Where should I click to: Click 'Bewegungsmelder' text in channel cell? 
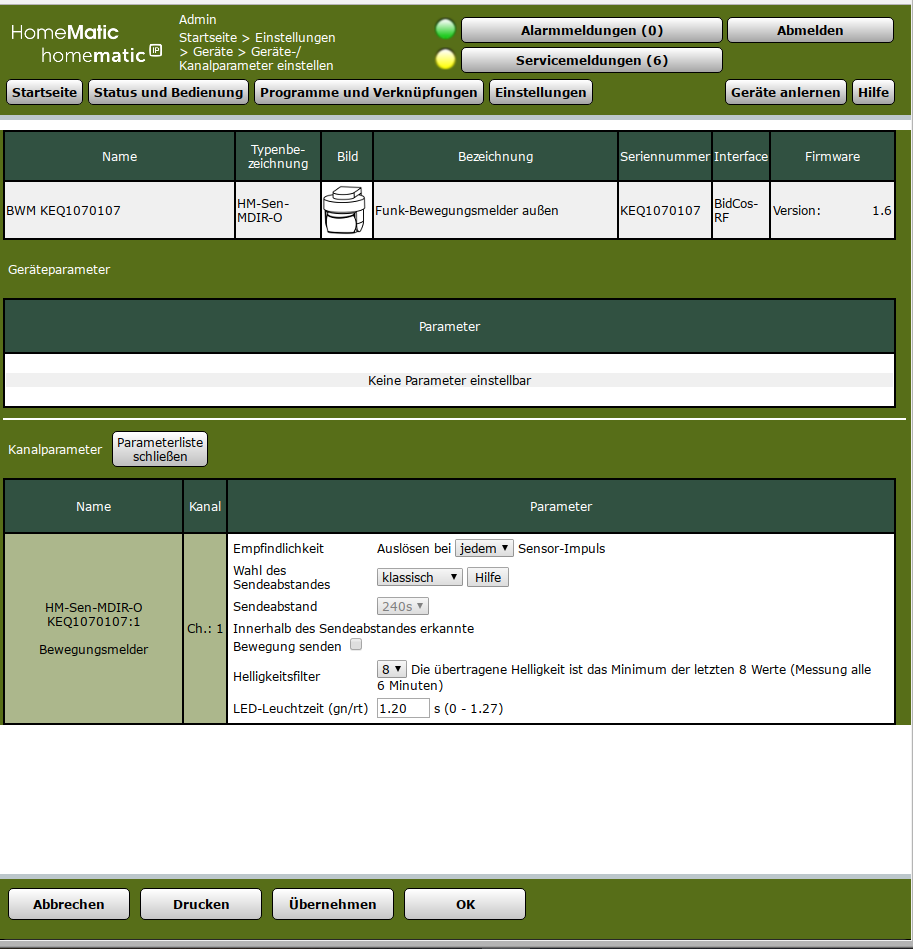pyautogui.click(x=94, y=649)
